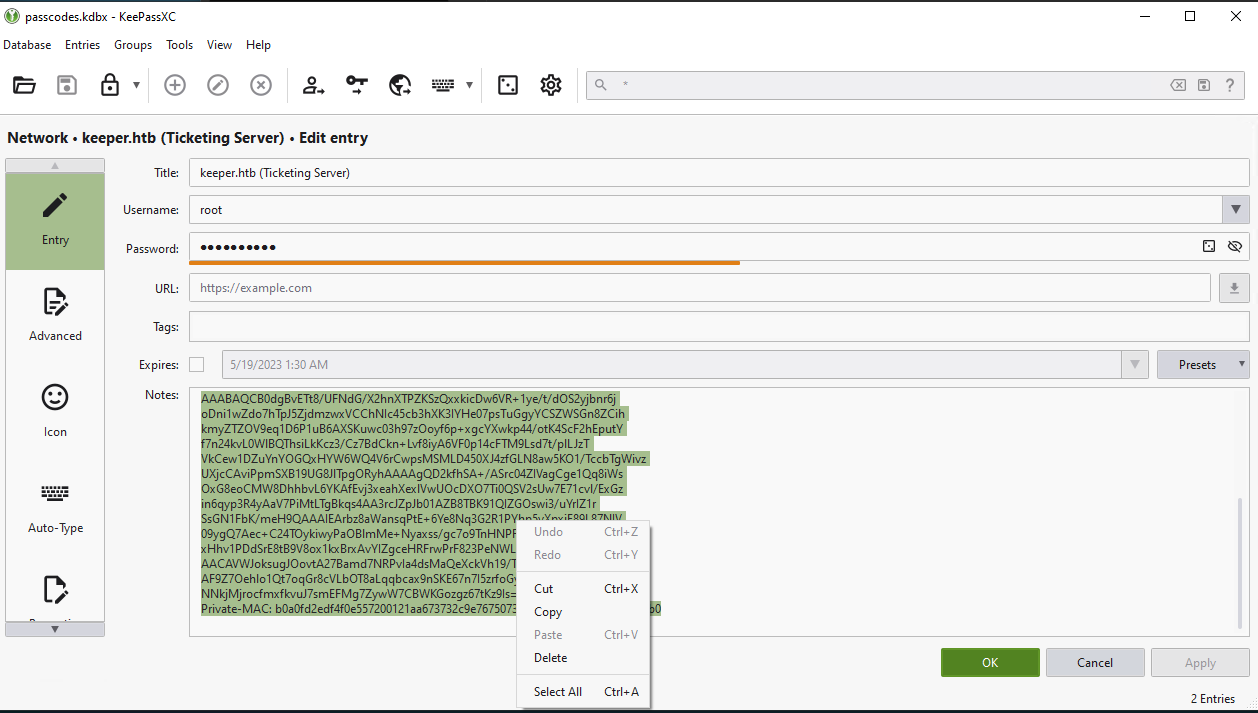1258x713 pixels.
Task: Click the Copy Password key icon
Action: pos(357,85)
